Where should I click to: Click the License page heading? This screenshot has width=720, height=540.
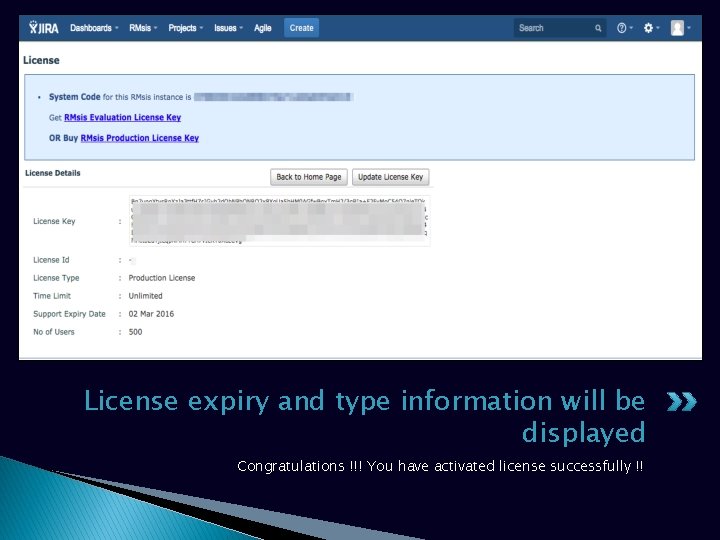[41, 60]
